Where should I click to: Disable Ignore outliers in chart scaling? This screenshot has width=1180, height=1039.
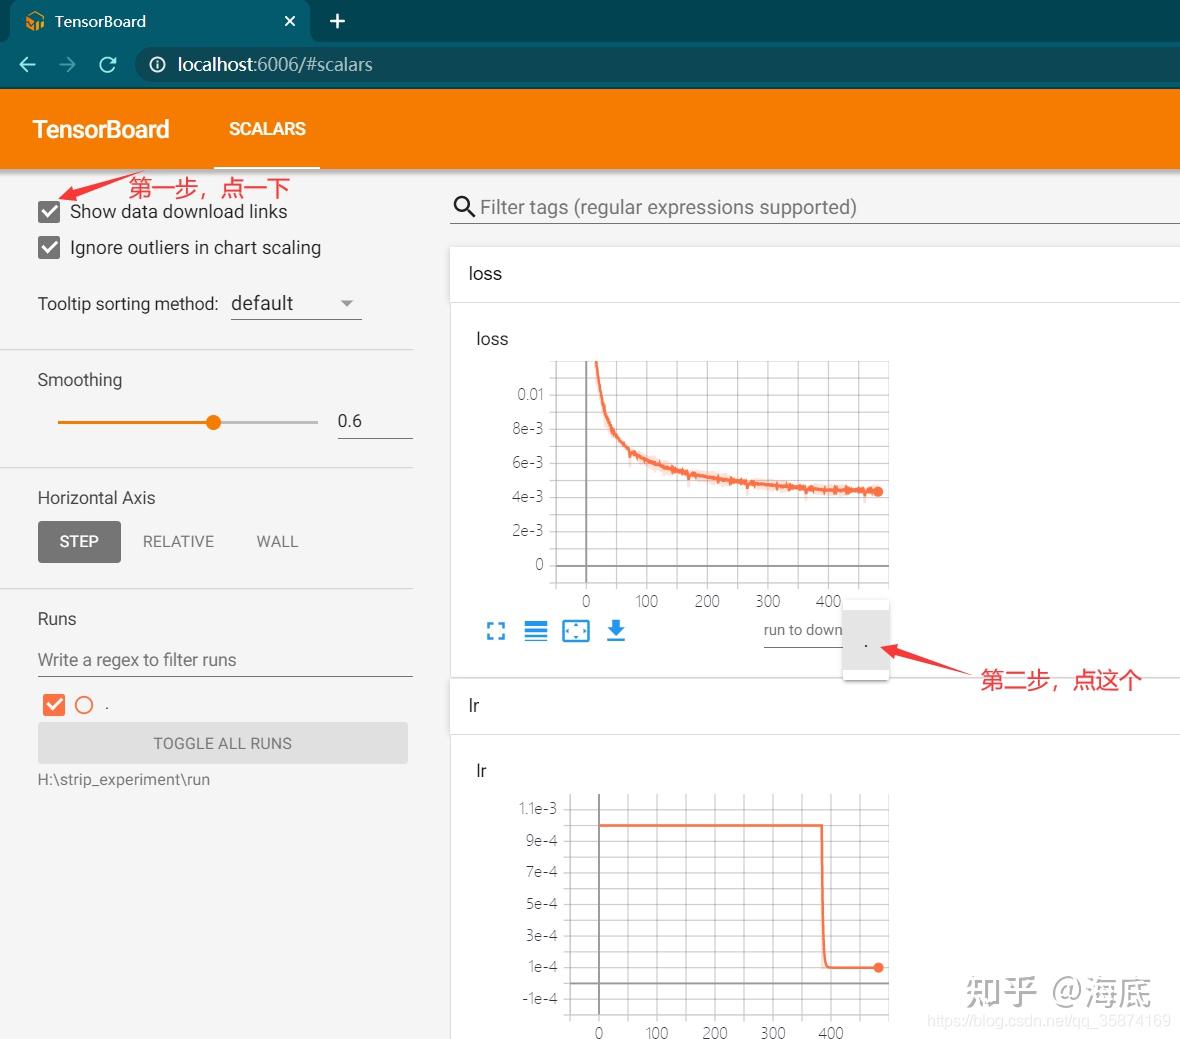point(49,248)
